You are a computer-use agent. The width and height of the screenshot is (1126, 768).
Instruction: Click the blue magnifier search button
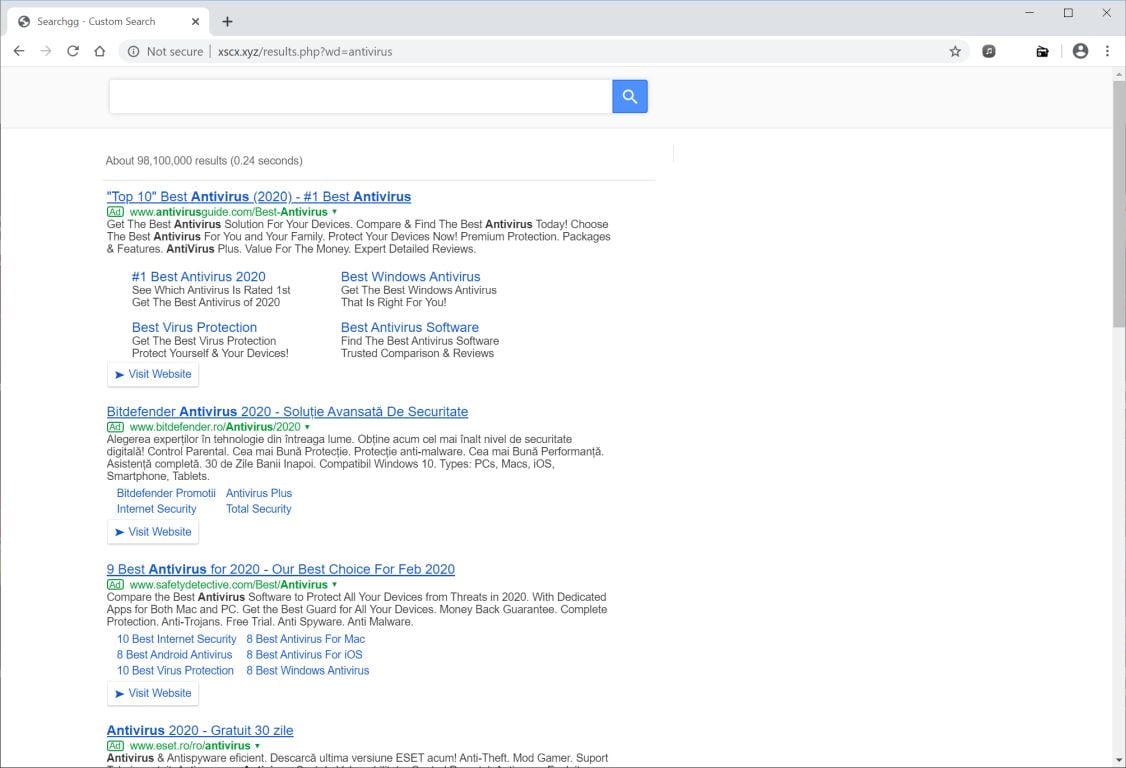pyautogui.click(x=630, y=96)
